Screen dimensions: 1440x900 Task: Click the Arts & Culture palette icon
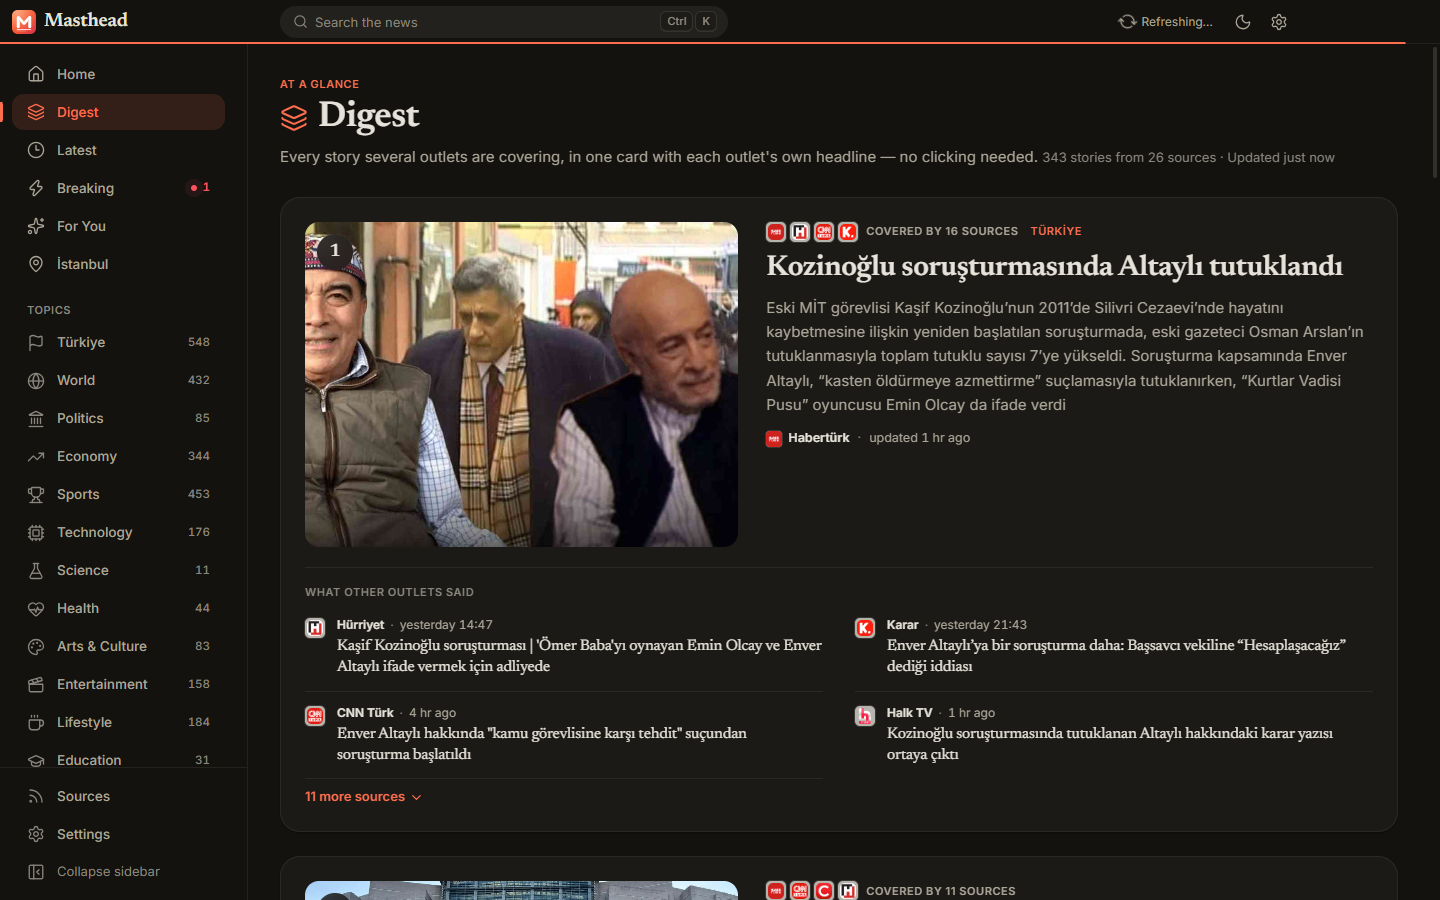tap(36, 646)
